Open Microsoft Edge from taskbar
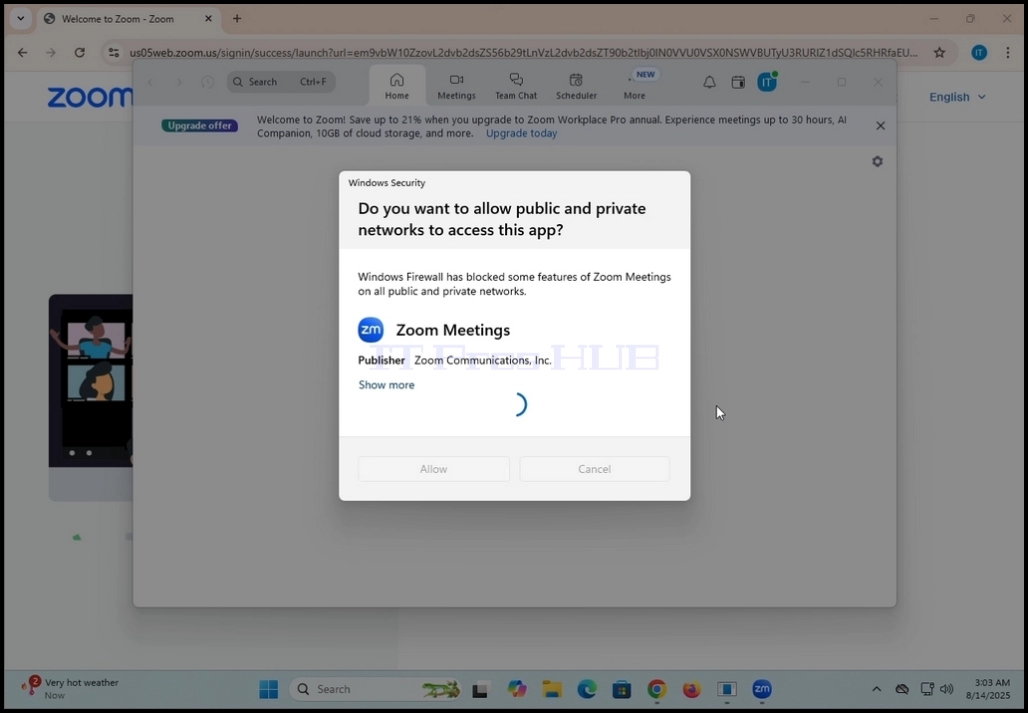The height and width of the screenshot is (713, 1028). [587, 689]
